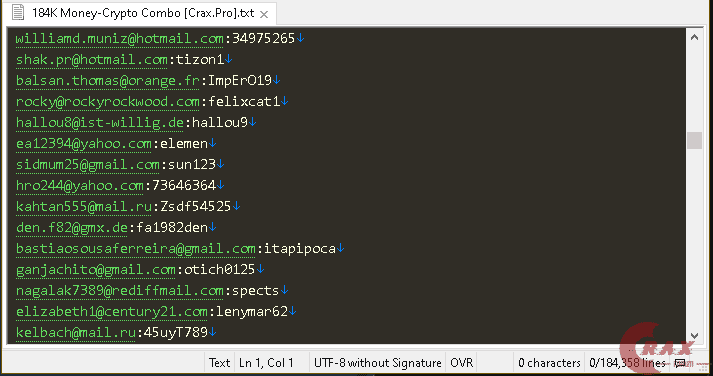
Task: Close the 184K Money-Crypto Combo tab
Action: coord(264,14)
